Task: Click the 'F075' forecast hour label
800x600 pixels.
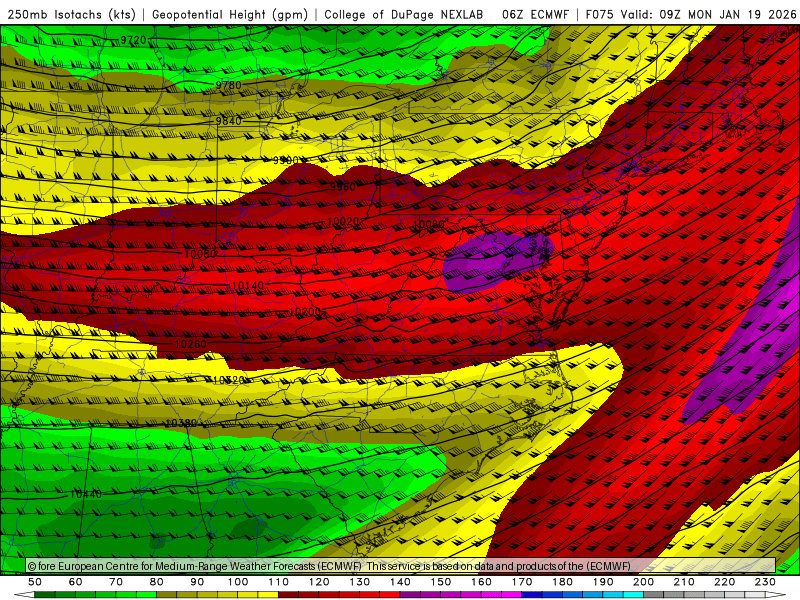Action: point(599,15)
